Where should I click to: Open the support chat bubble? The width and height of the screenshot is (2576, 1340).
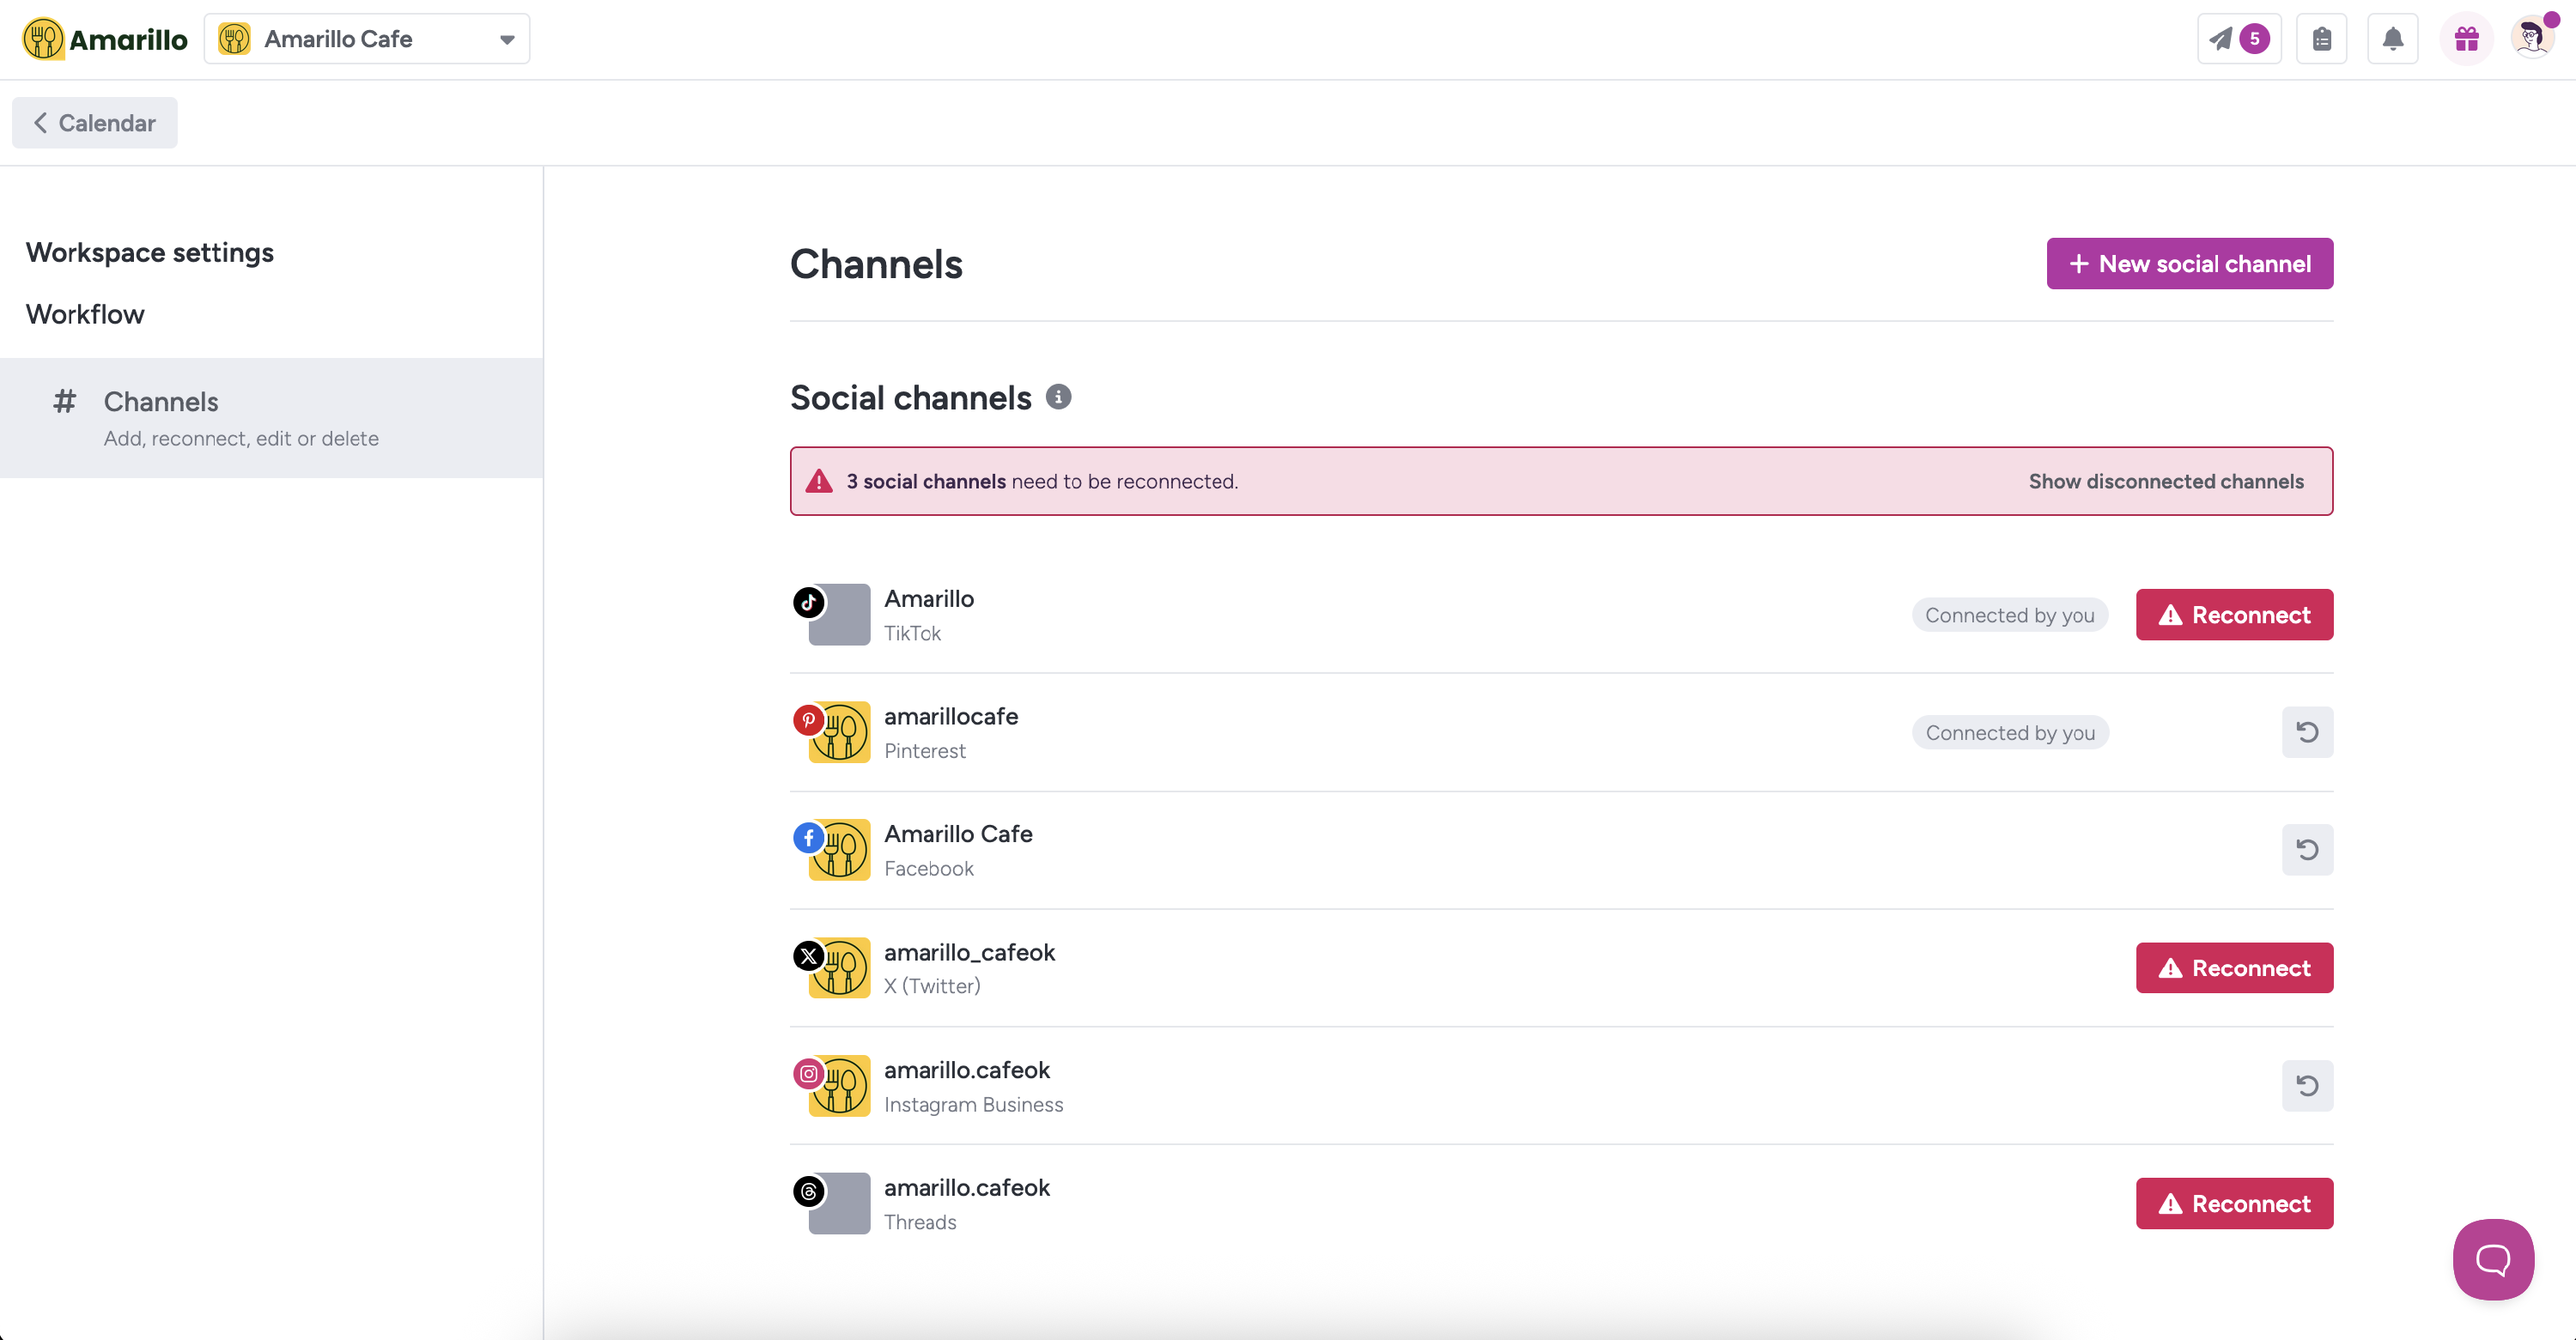(2492, 1259)
